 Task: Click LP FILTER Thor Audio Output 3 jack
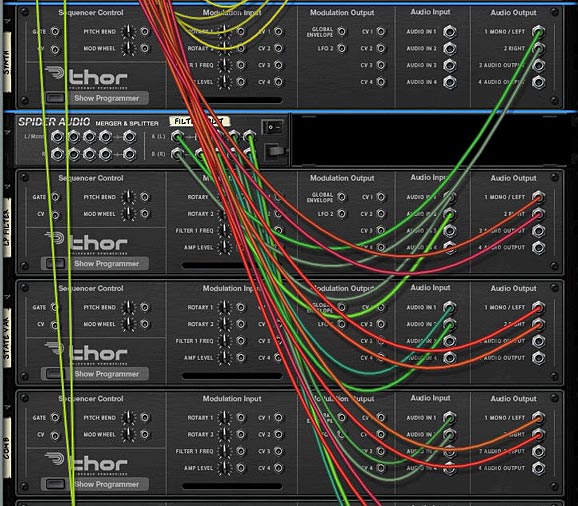click(538, 231)
